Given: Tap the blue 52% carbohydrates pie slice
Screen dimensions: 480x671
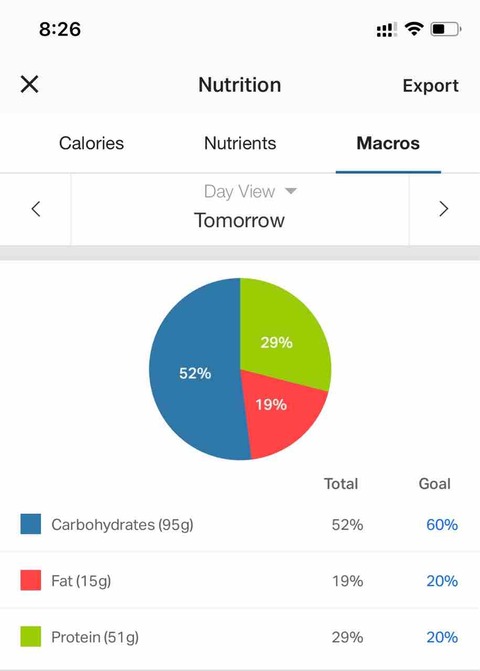Looking at the screenshot, I should 195,373.
